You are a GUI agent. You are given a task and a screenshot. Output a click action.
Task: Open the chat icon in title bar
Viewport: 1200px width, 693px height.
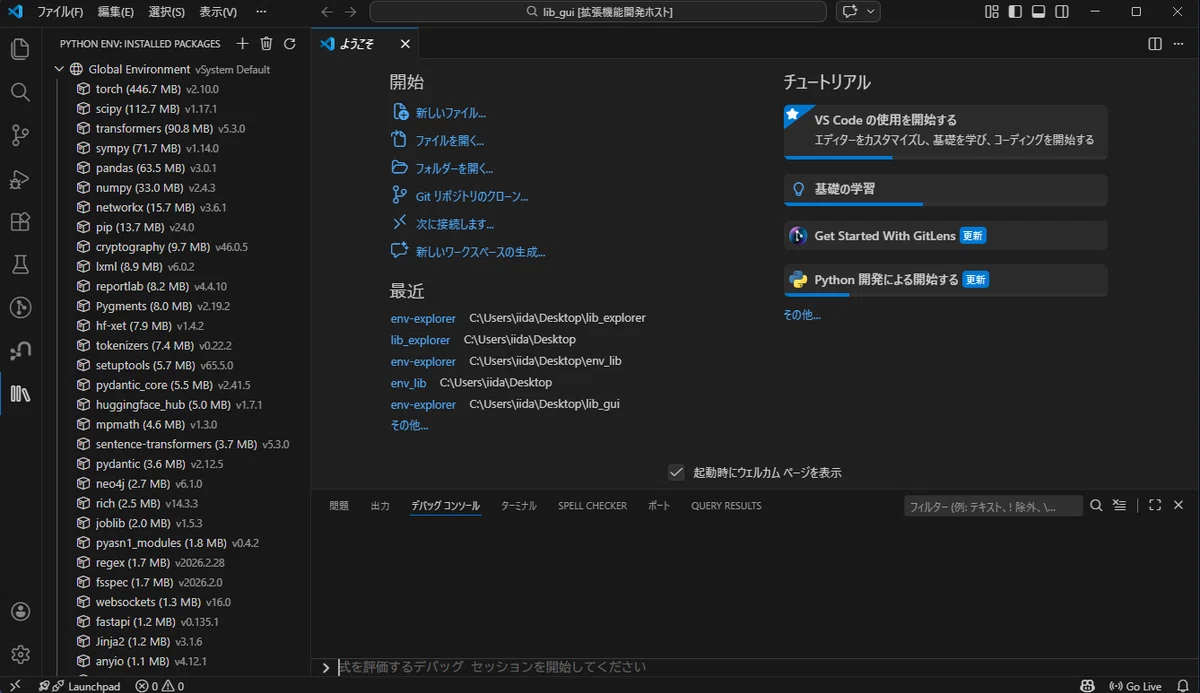[x=851, y=12]
